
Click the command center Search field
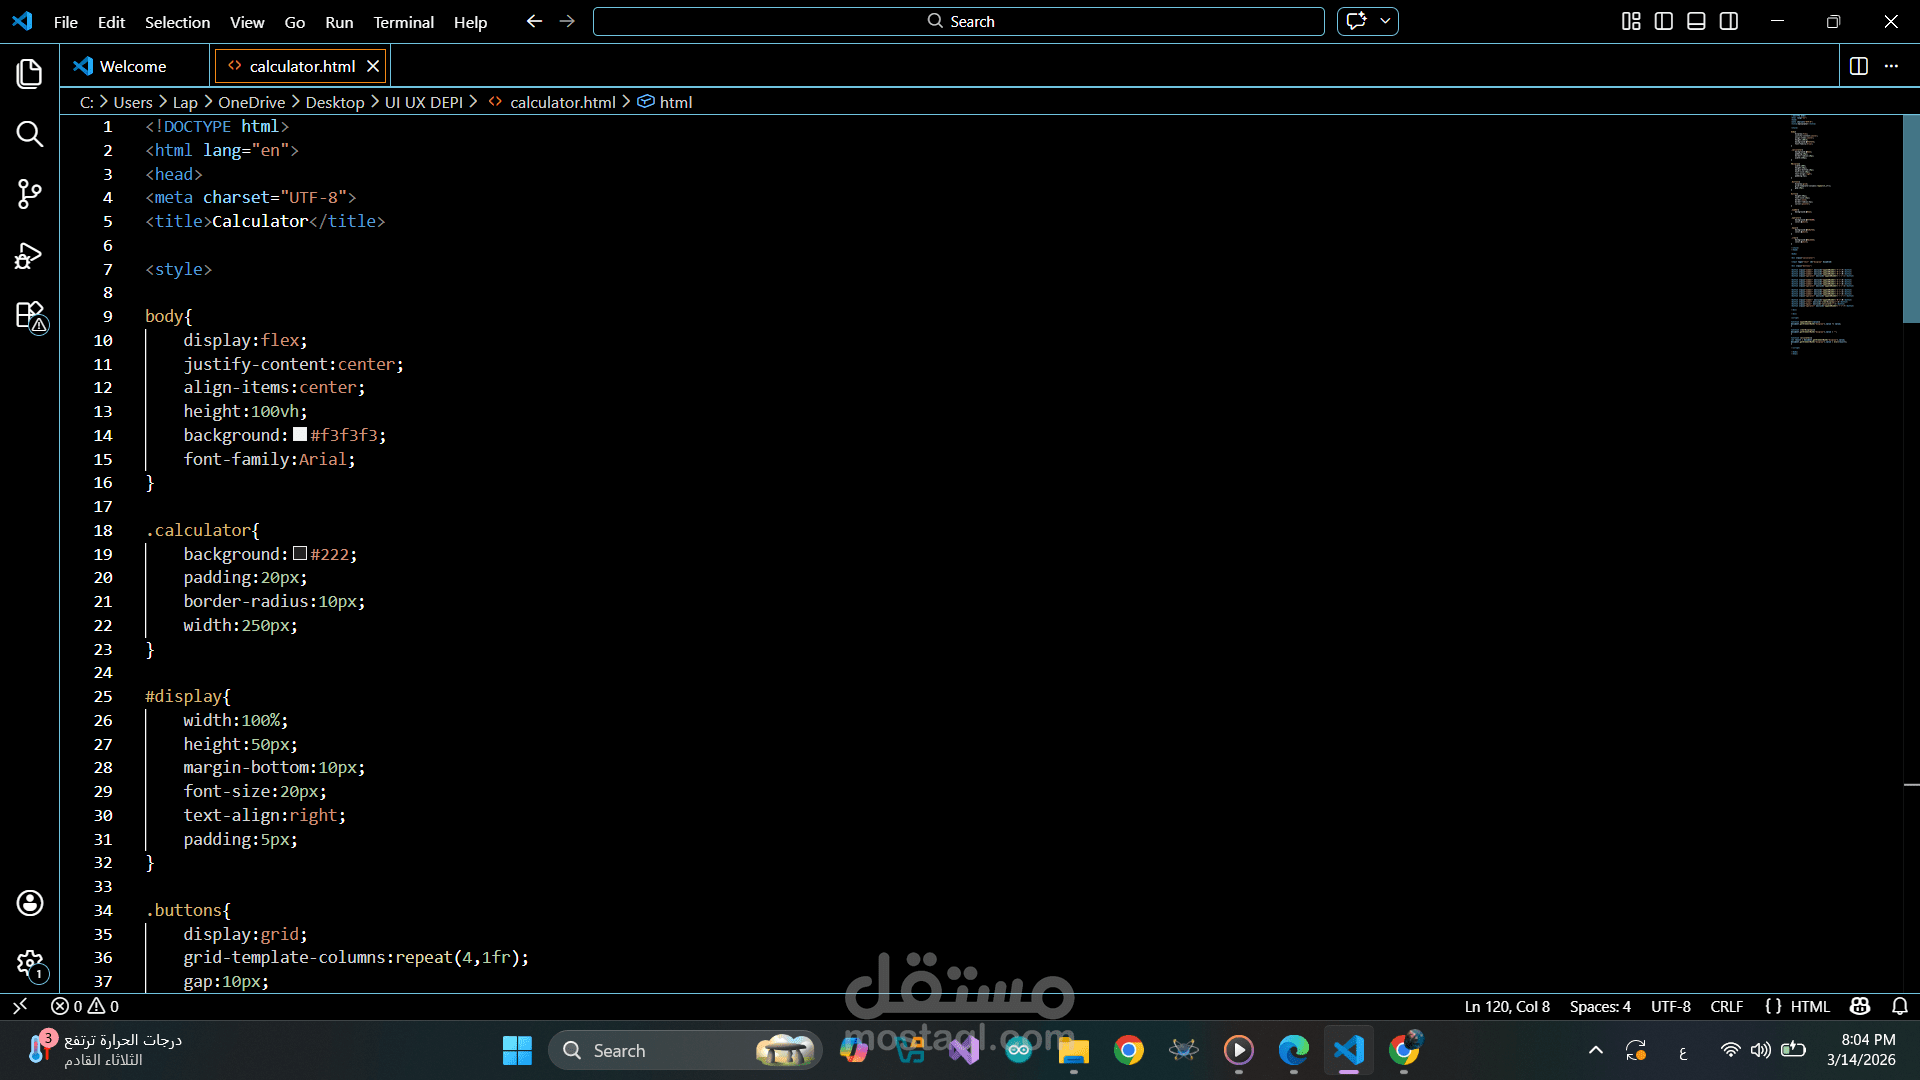point(959,21)
